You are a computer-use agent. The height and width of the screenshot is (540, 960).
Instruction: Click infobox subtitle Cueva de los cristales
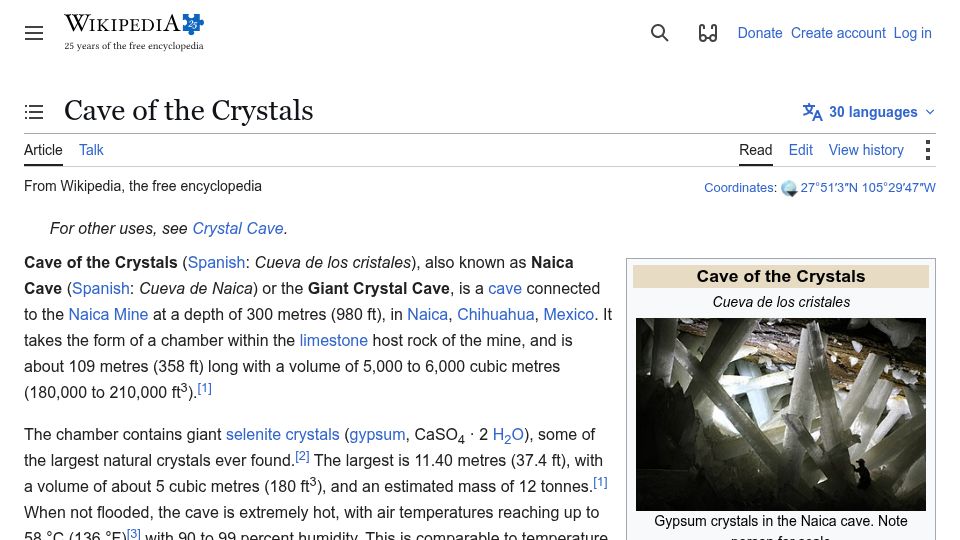point(781,302)
